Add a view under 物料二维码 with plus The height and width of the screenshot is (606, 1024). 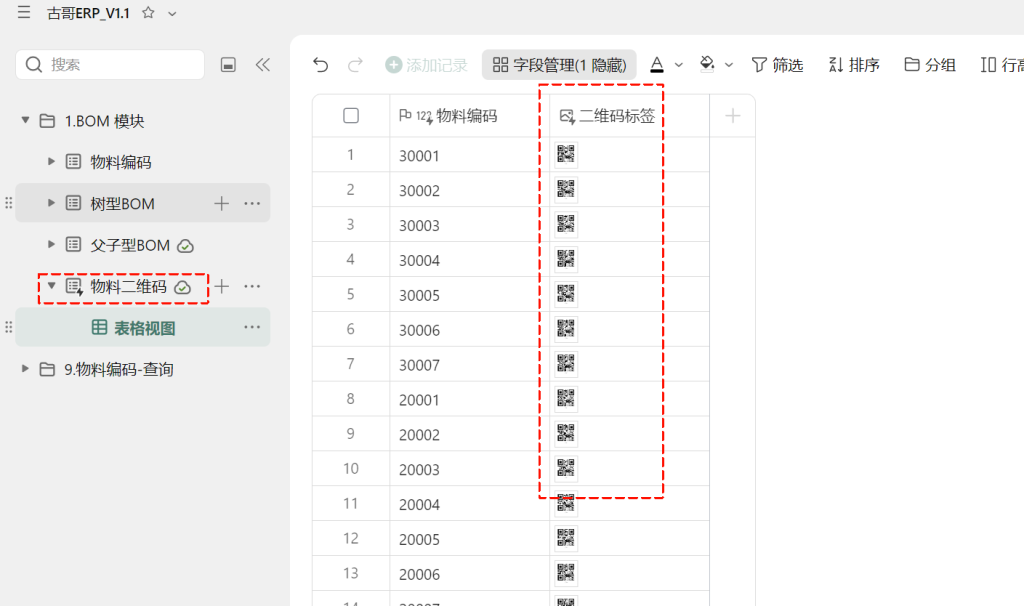click(x=221, y=286)
